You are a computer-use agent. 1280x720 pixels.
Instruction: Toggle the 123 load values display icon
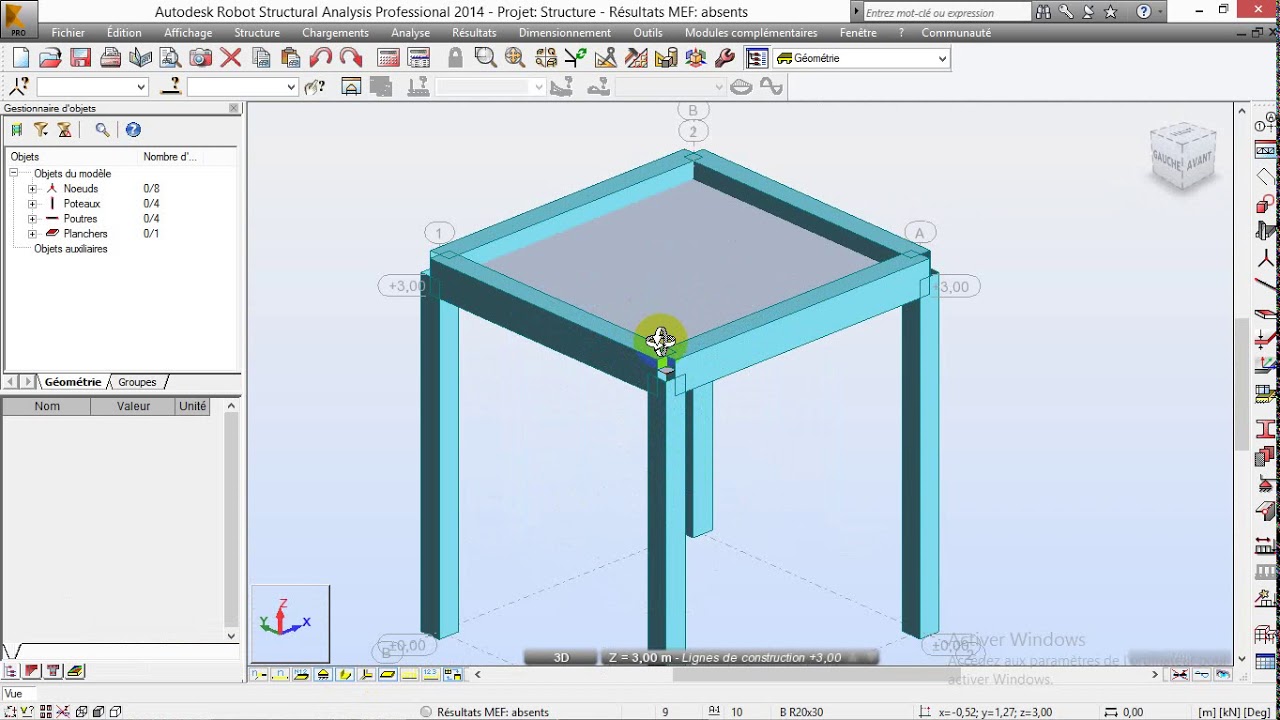pyautogui.click(x=430, y=675)
